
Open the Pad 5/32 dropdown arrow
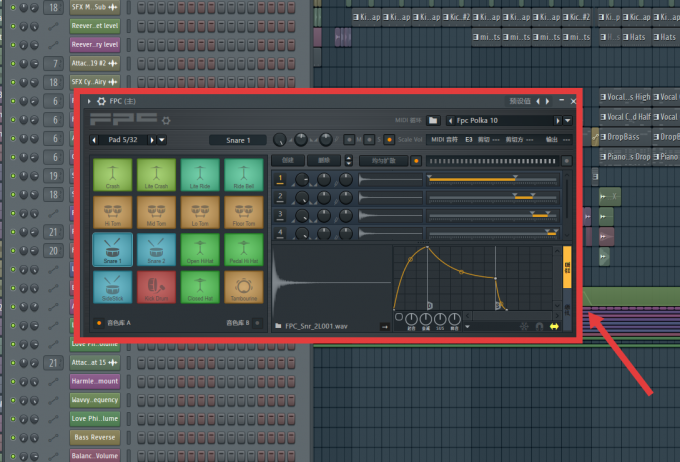(162, 140)
